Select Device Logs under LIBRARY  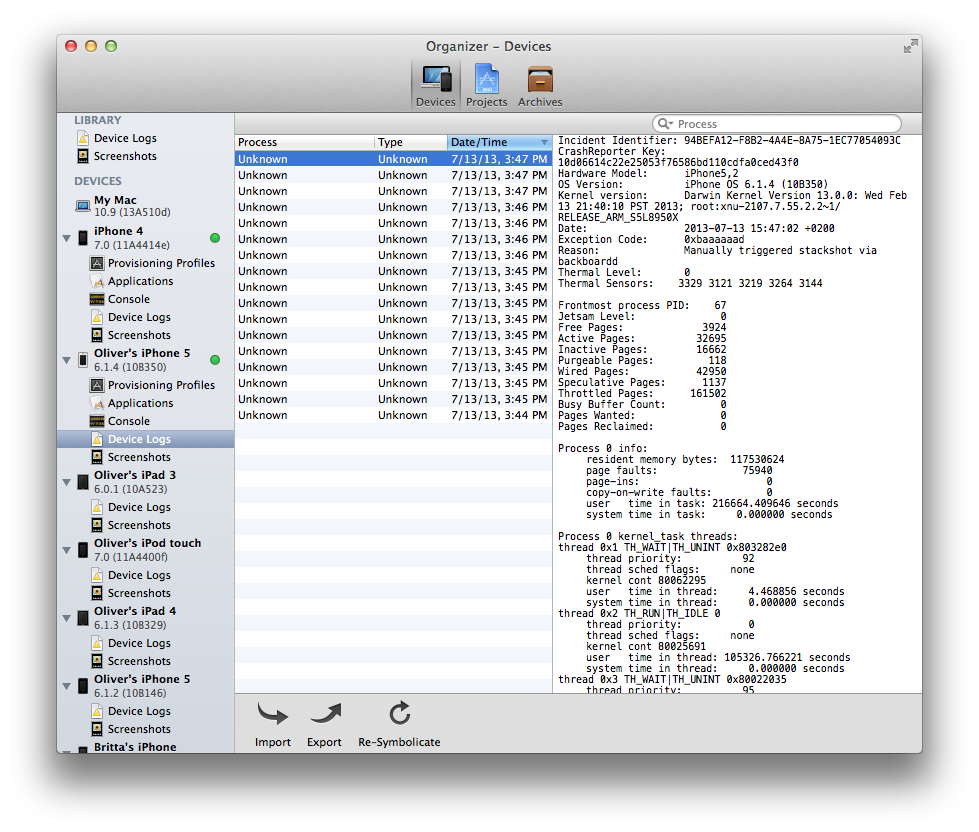tap(125, 138)
